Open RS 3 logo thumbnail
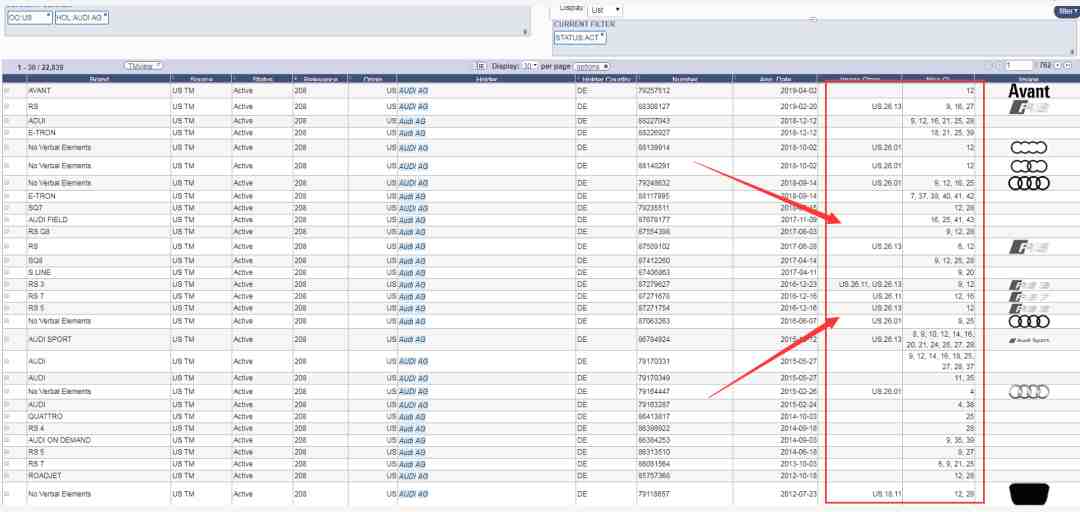This screenshot has height=512, width=1080. pyautogui.click(x=1028, y=285)
